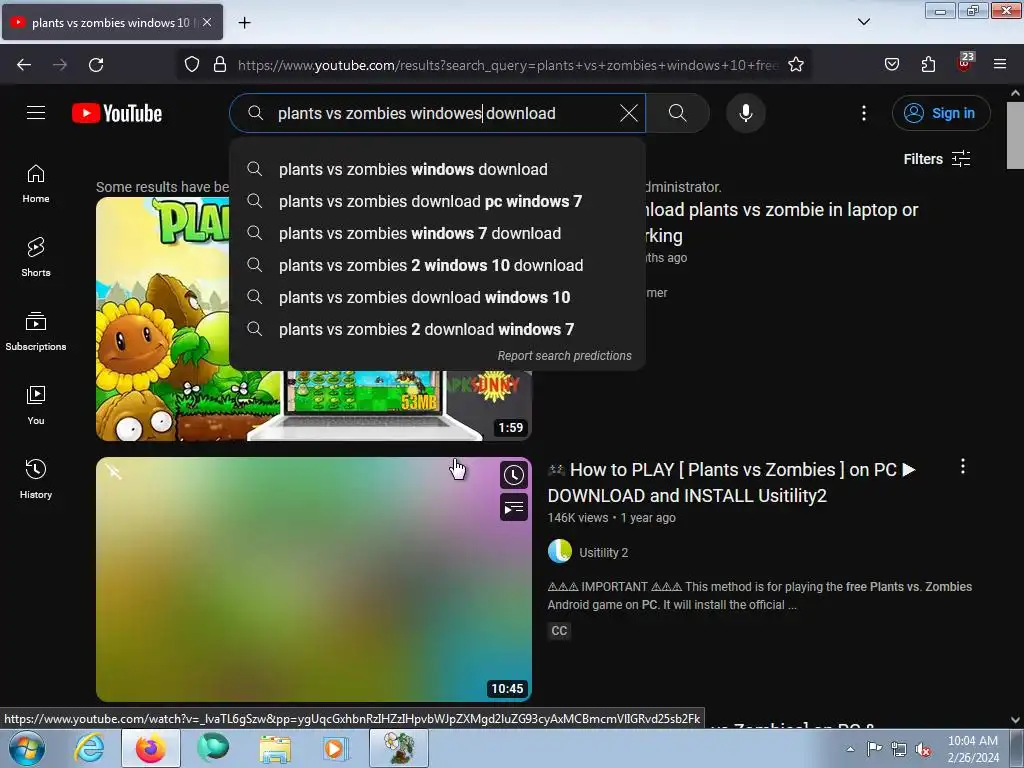Open Windows Media Player from taskbar

tap(335, 748)
